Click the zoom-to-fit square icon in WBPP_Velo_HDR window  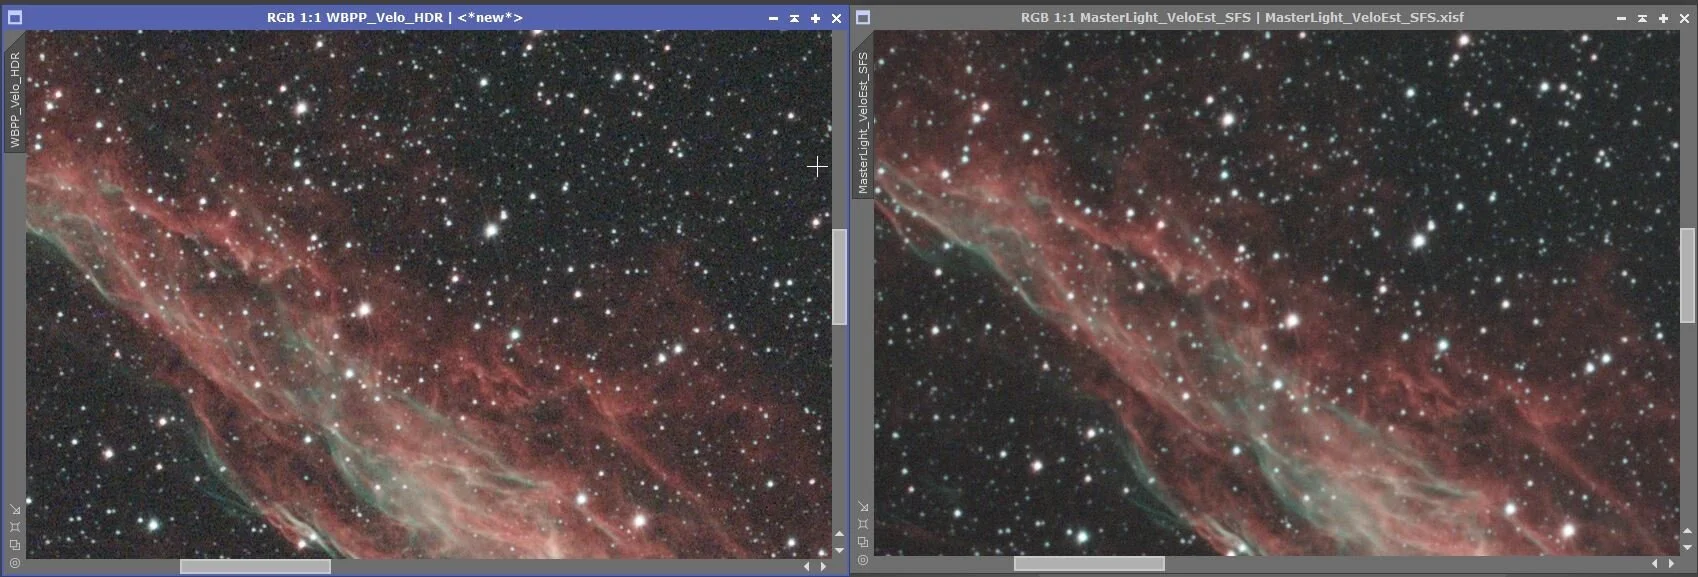pyautogui.click(x=14, y=527)
